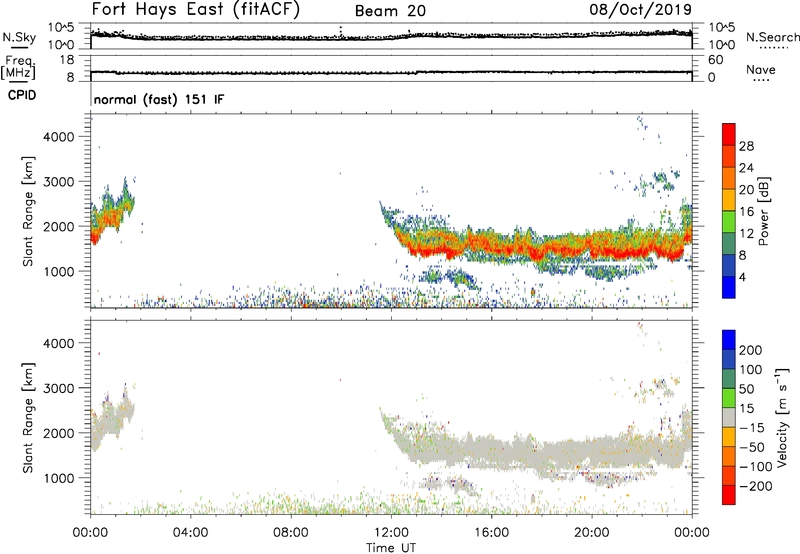Click the 'Velocity [m s⁻¹]' colorbar label

coord(782,417)
